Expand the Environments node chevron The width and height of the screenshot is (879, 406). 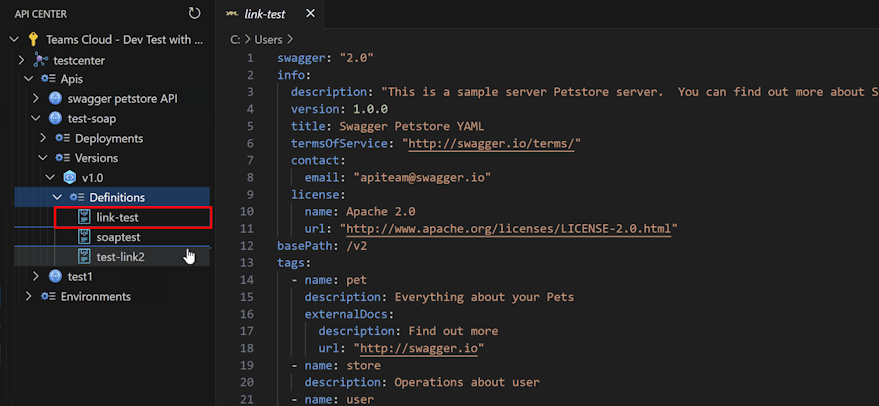(29, 296)
